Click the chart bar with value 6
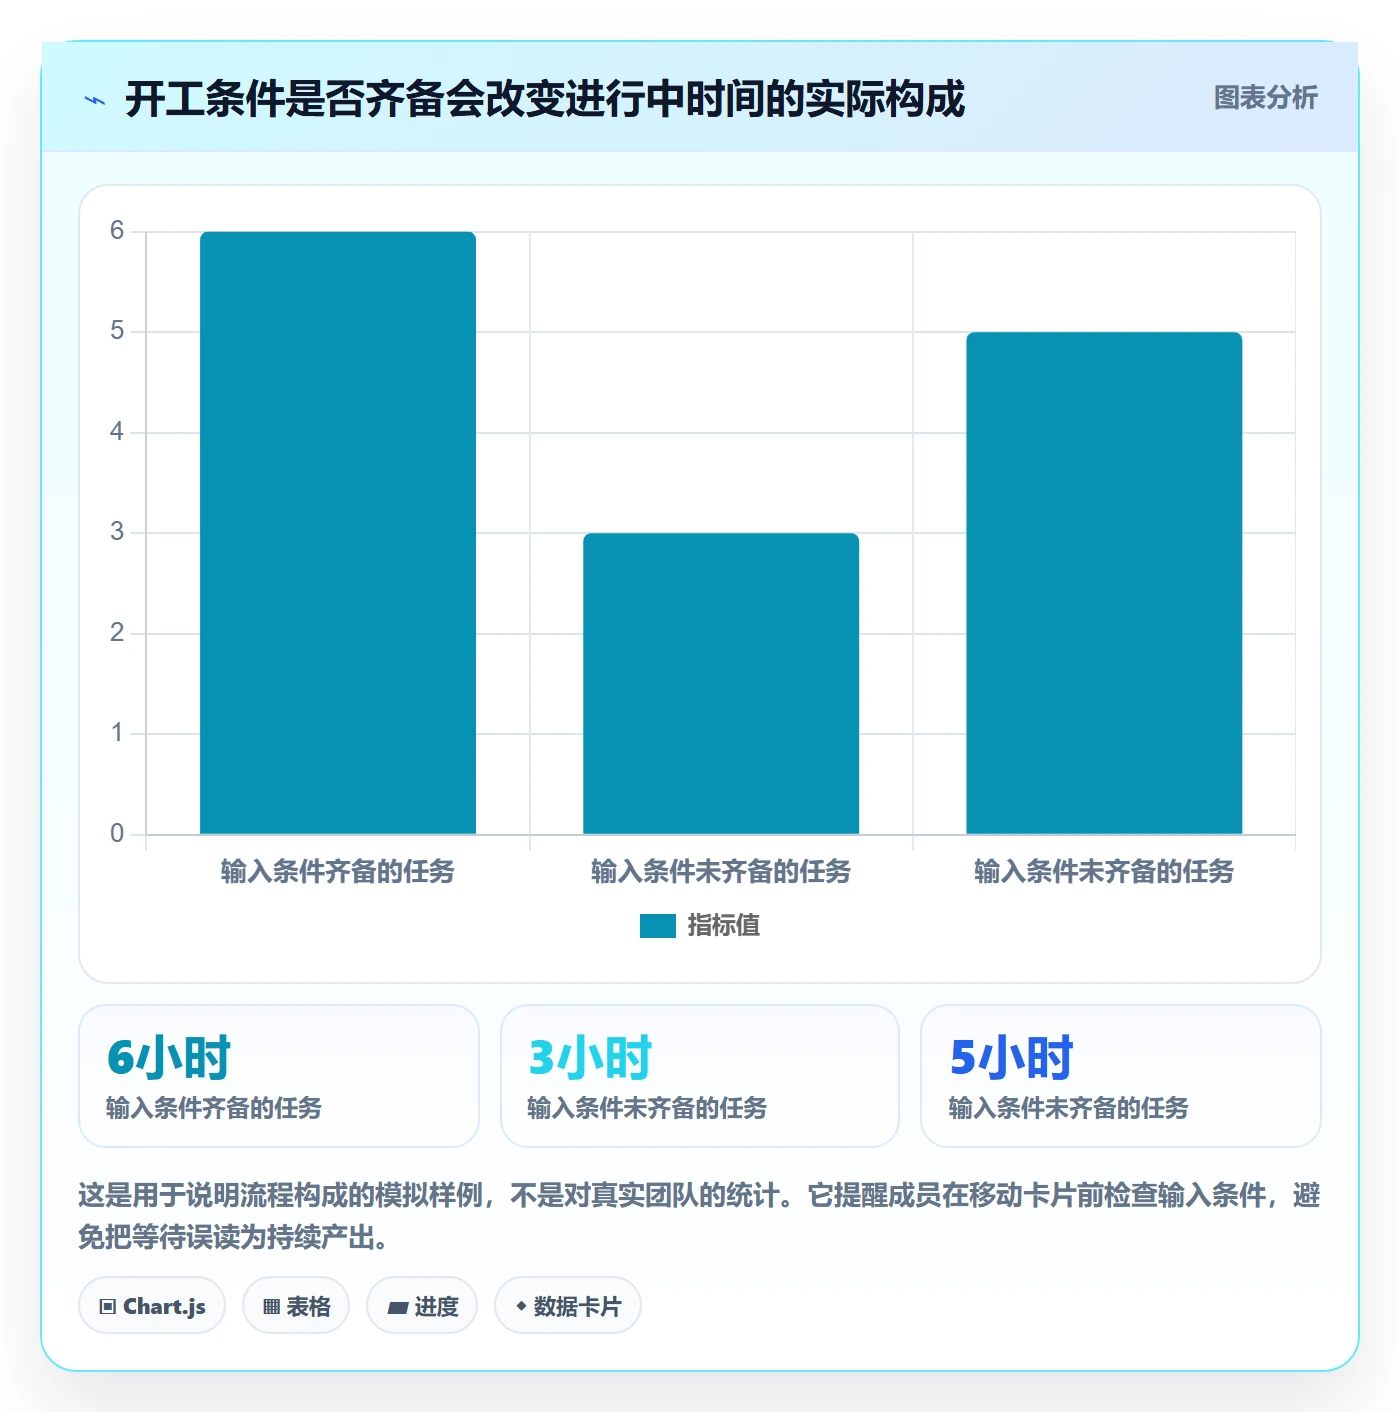Screen dimensions: 1400x1412 coord(338,533)
